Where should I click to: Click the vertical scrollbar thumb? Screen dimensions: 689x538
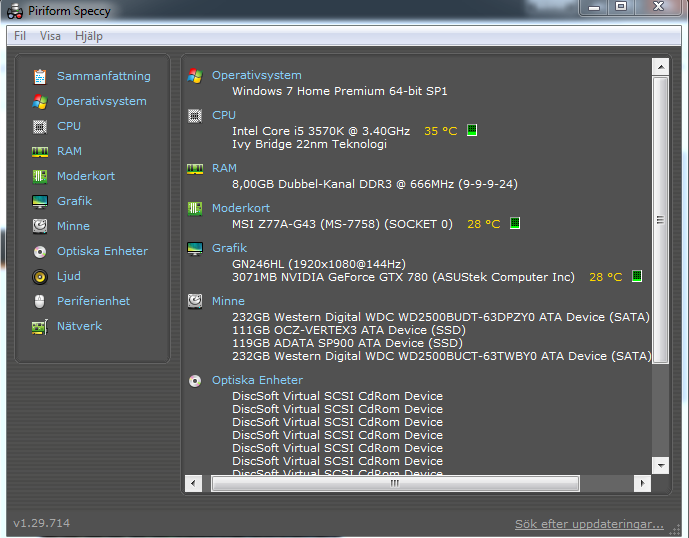(660, 220)
